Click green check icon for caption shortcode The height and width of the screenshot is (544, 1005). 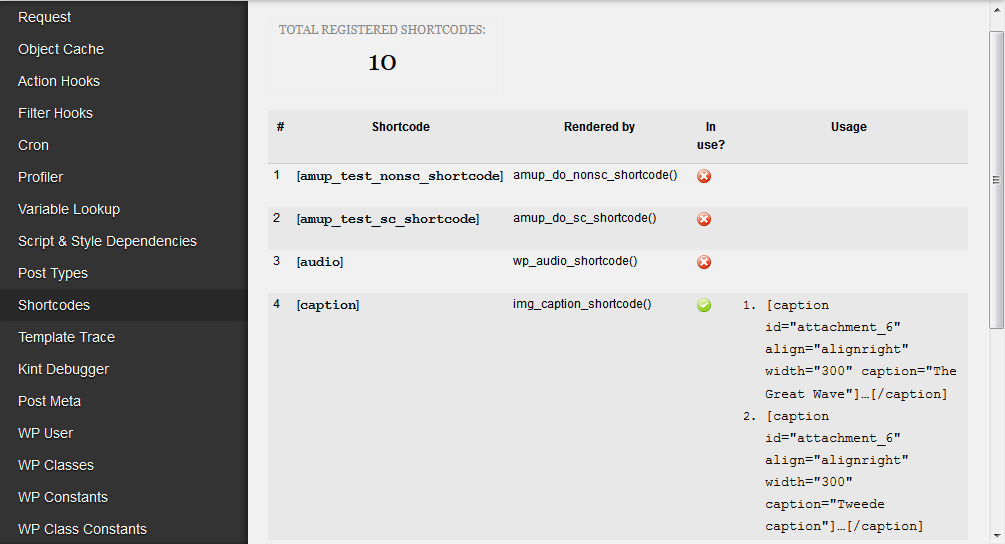pos(704,305)
